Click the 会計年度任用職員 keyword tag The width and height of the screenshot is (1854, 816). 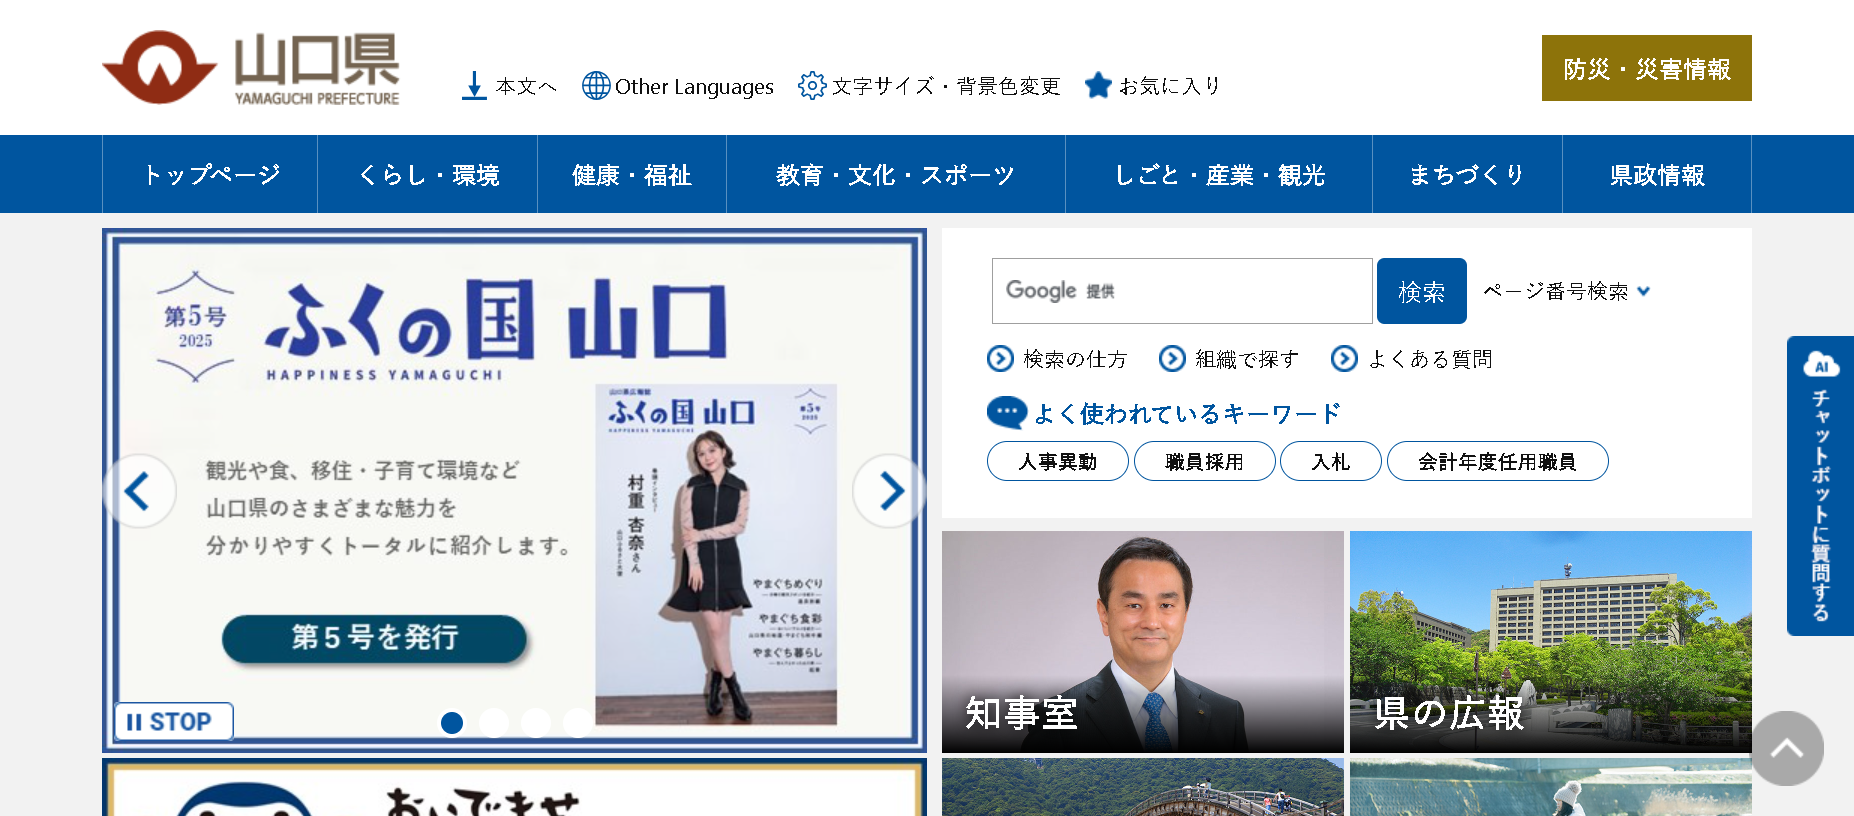1498,461
